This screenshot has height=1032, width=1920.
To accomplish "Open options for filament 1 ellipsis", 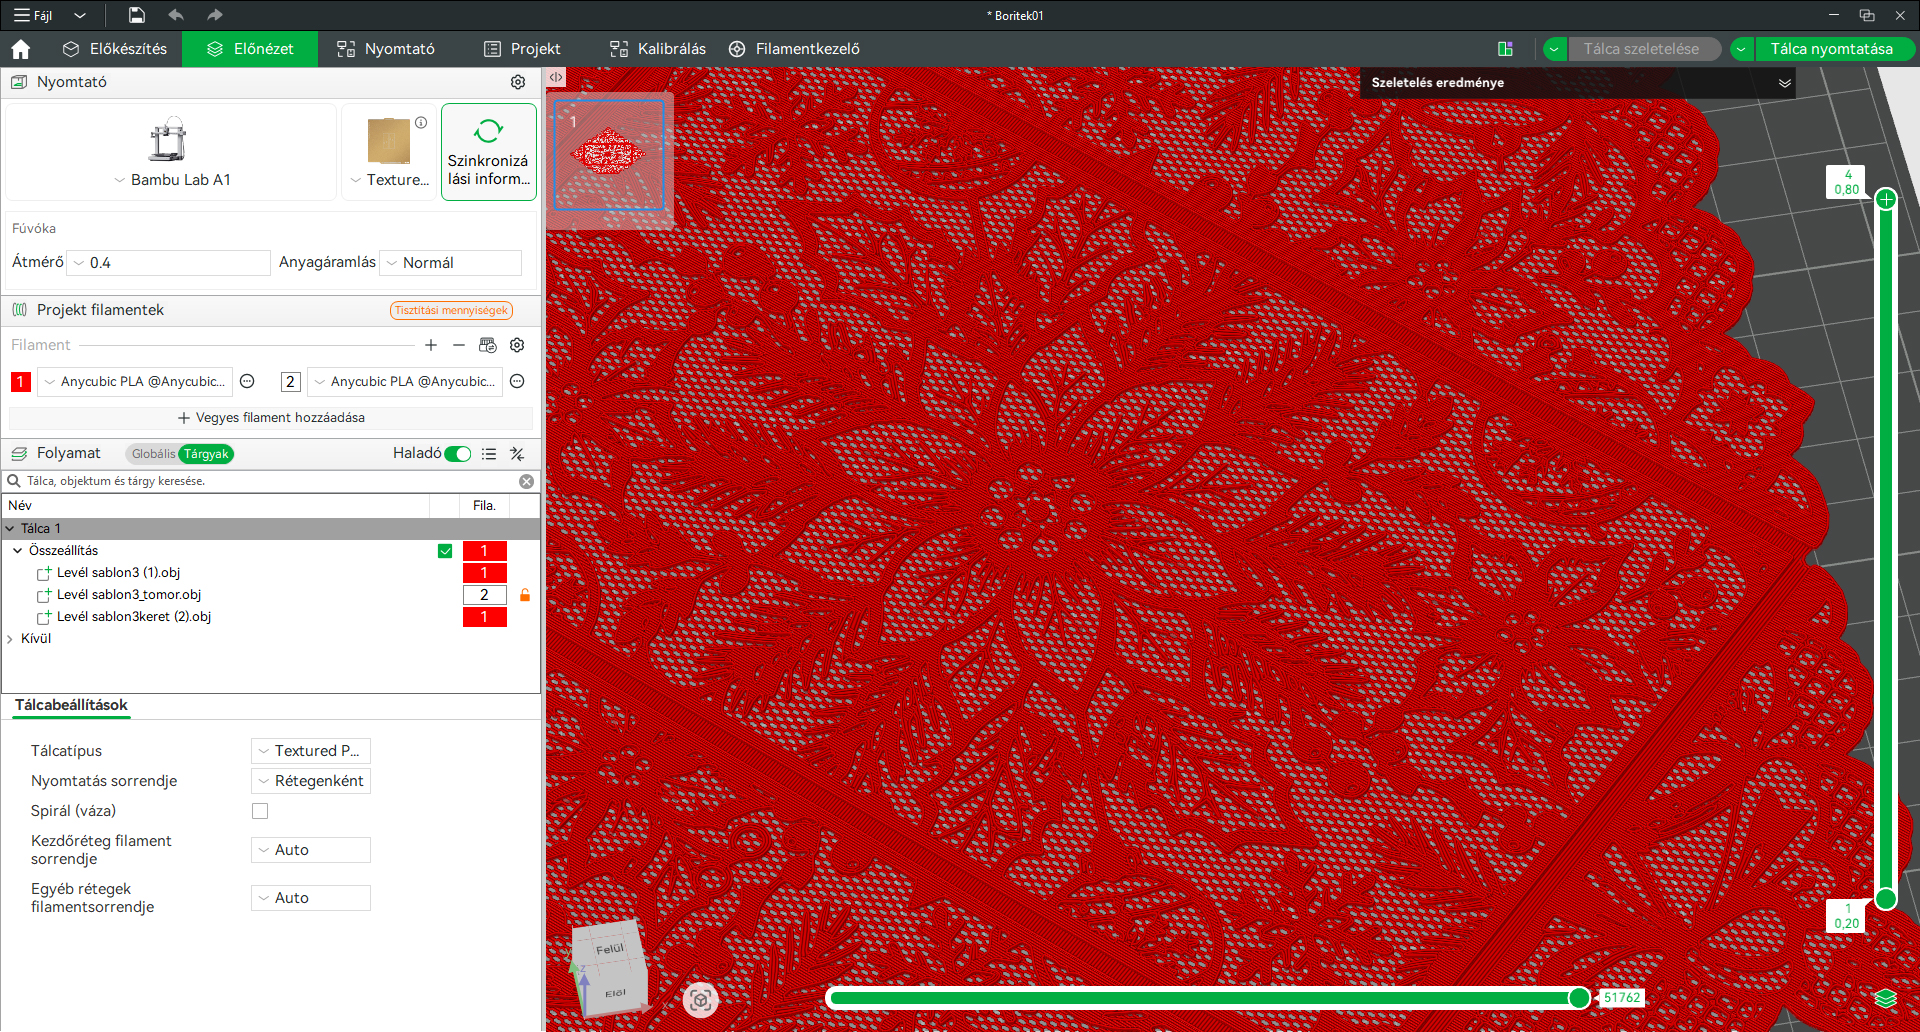I will (247, 381).
